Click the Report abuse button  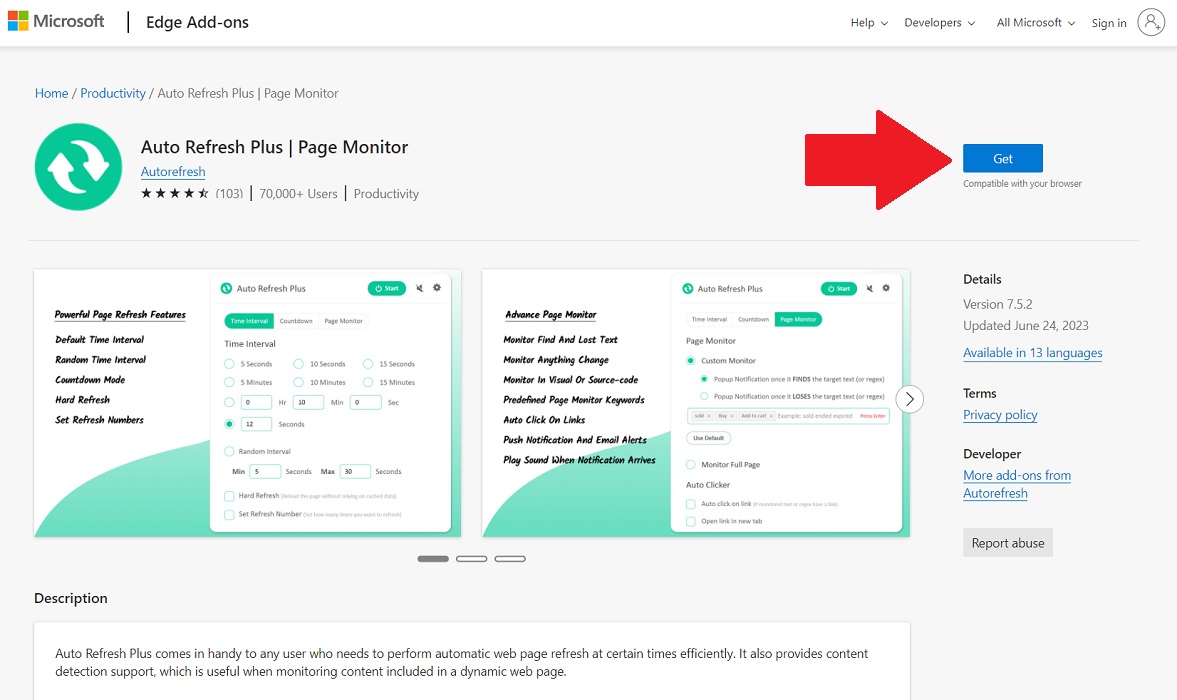1007,542
